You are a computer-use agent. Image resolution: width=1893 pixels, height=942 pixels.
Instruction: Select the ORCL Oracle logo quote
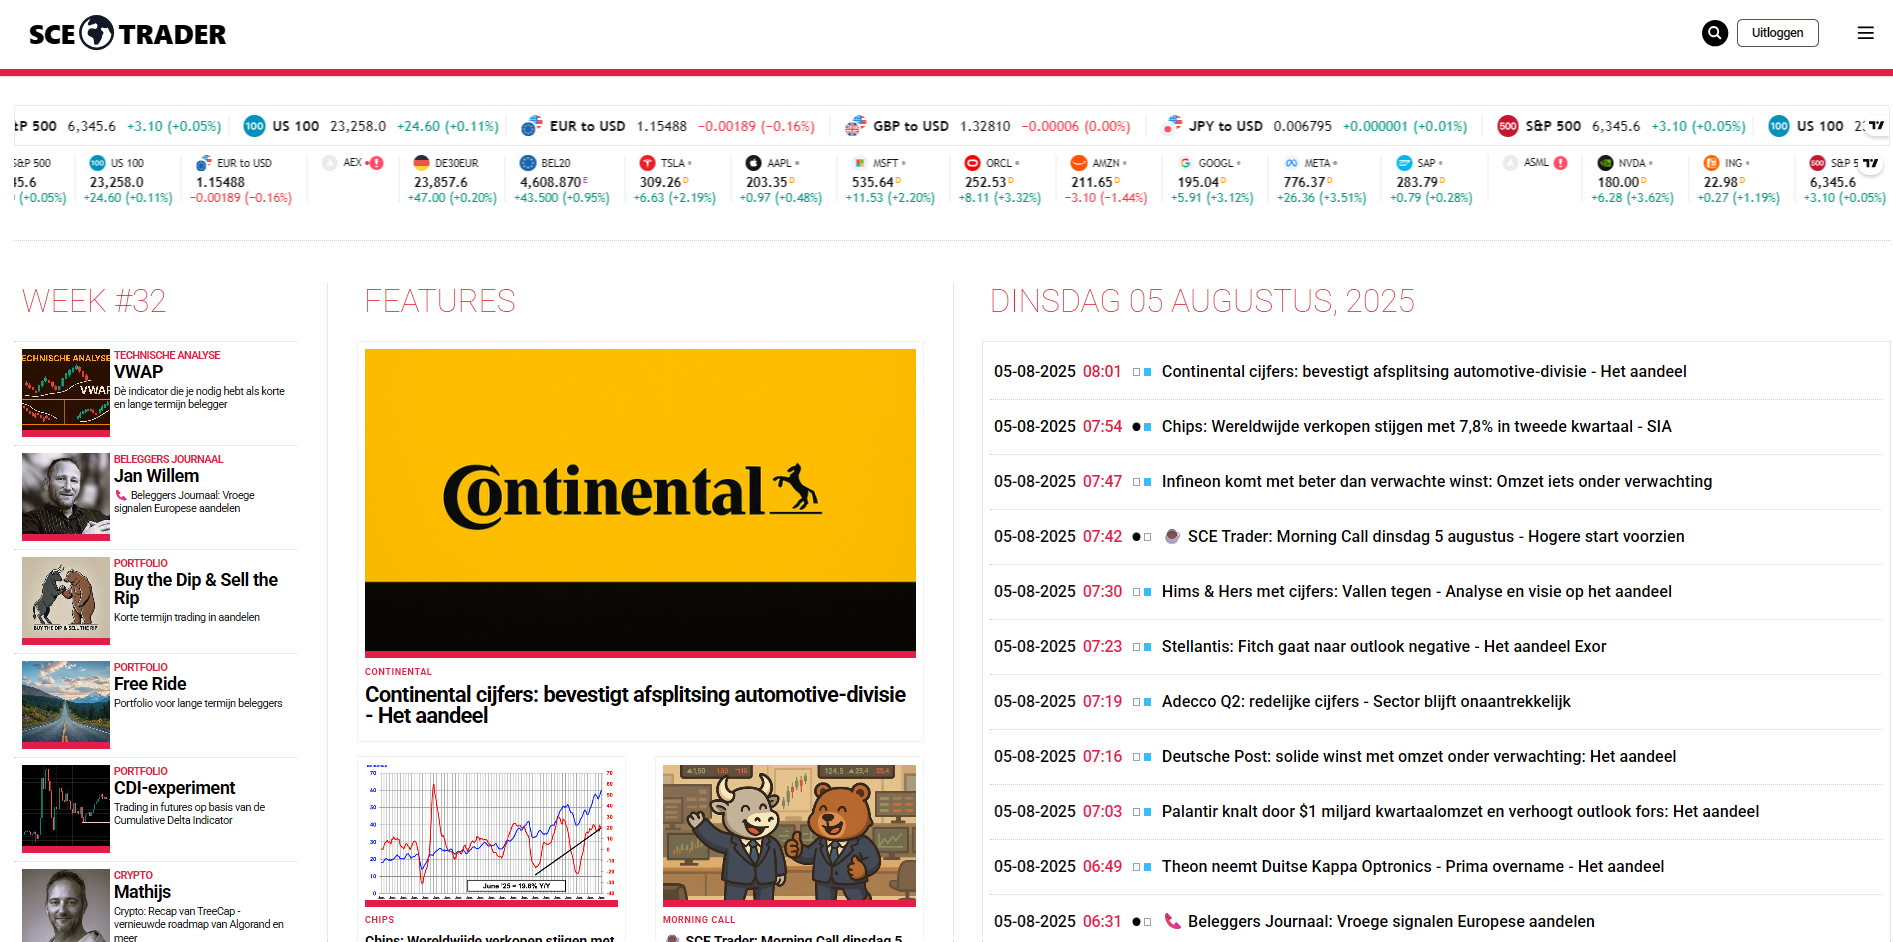(1000, 180)
